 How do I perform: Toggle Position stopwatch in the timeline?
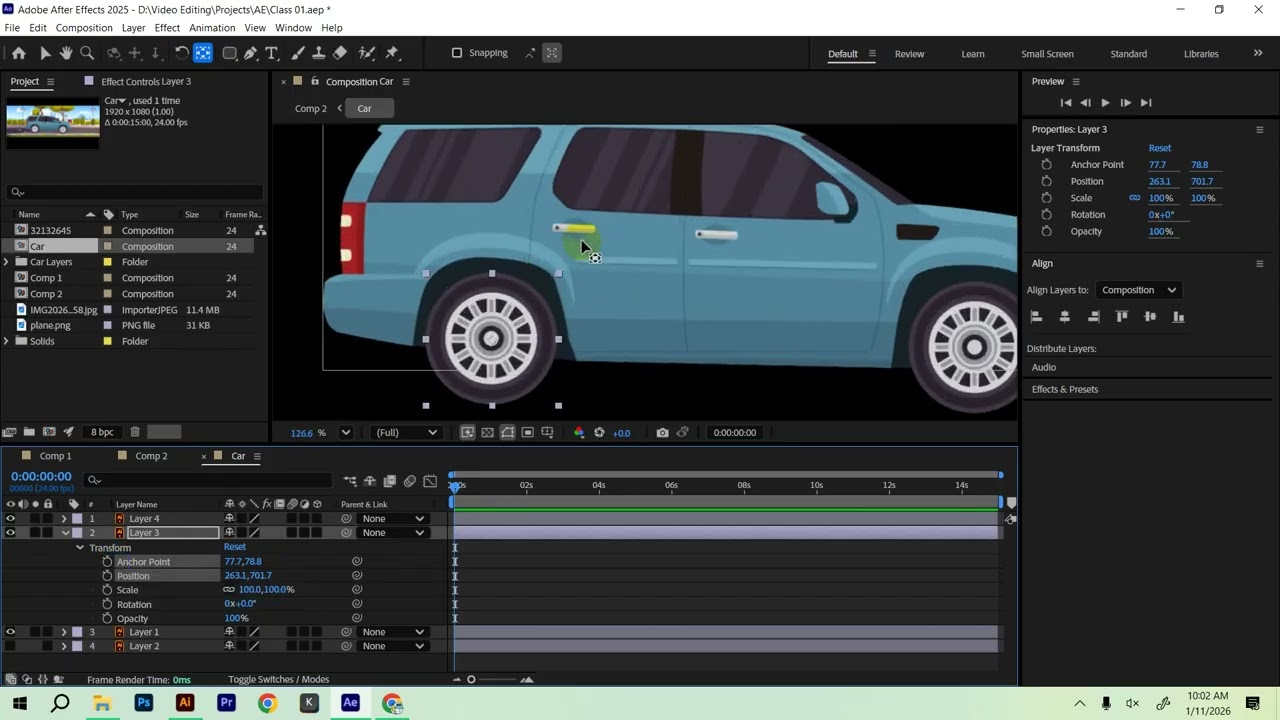click(x=107, y=576)
